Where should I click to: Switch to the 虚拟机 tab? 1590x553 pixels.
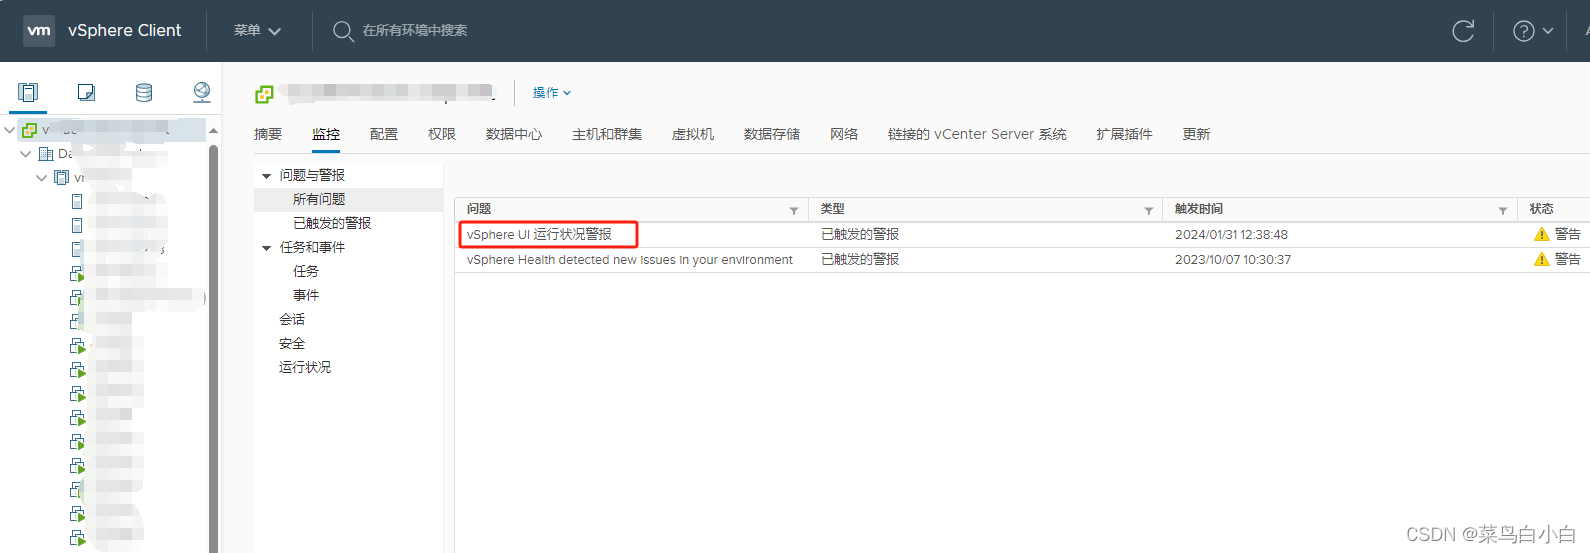[x=693, y=134]
